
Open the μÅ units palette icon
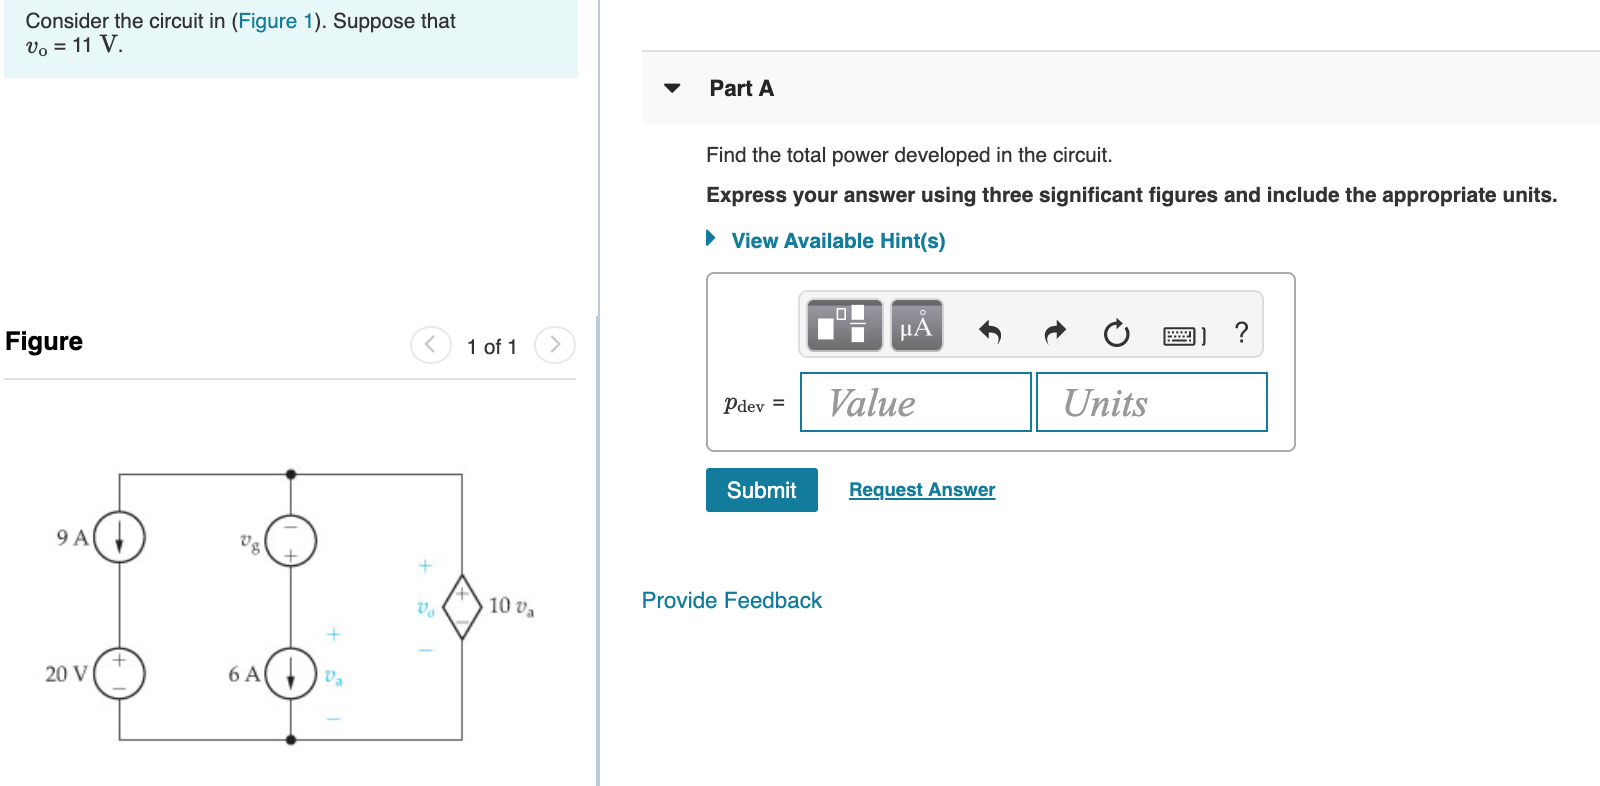tap(915, 324)
